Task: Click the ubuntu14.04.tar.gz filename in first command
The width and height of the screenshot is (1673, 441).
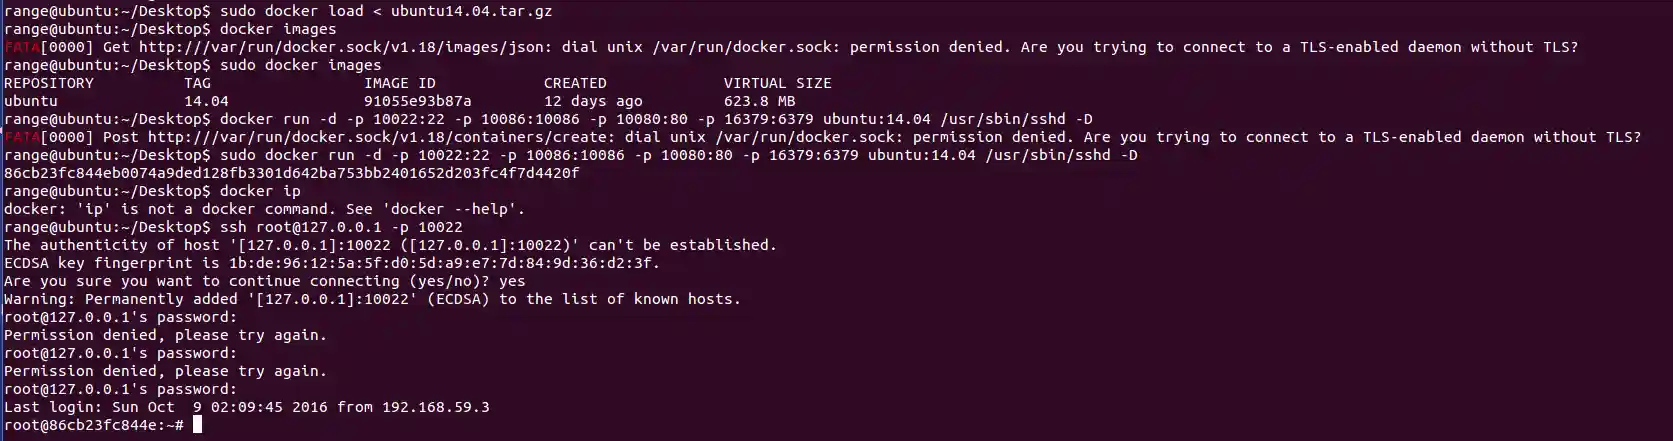Action: pos(471,11)
